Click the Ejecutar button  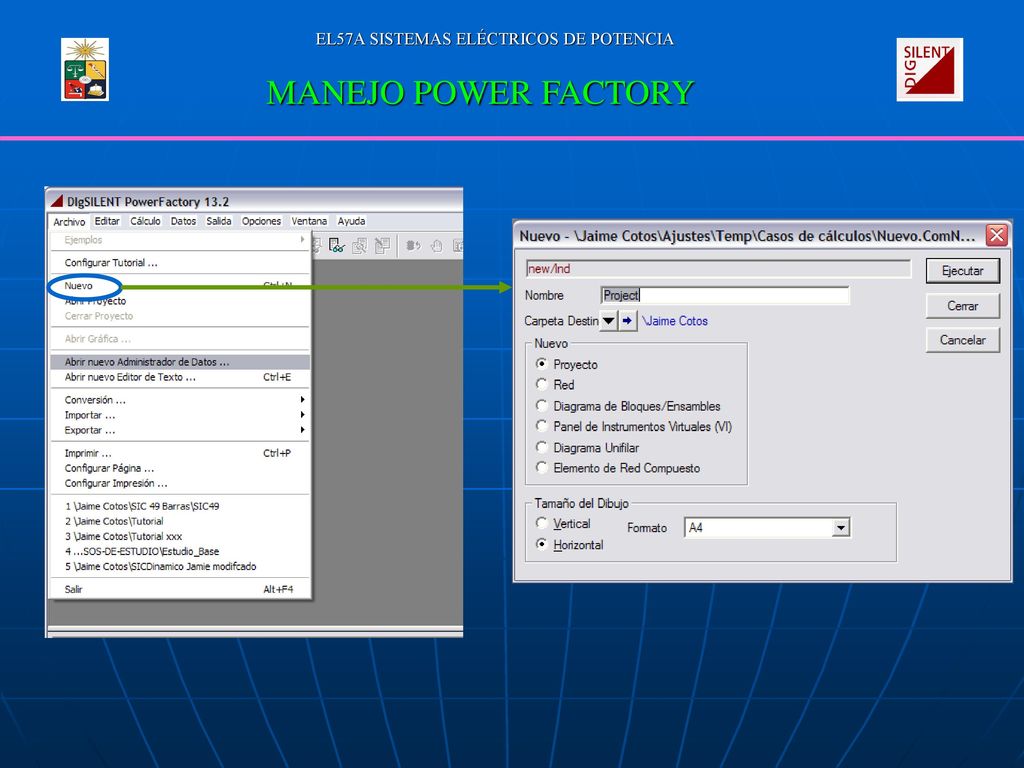tap(963, 270)
